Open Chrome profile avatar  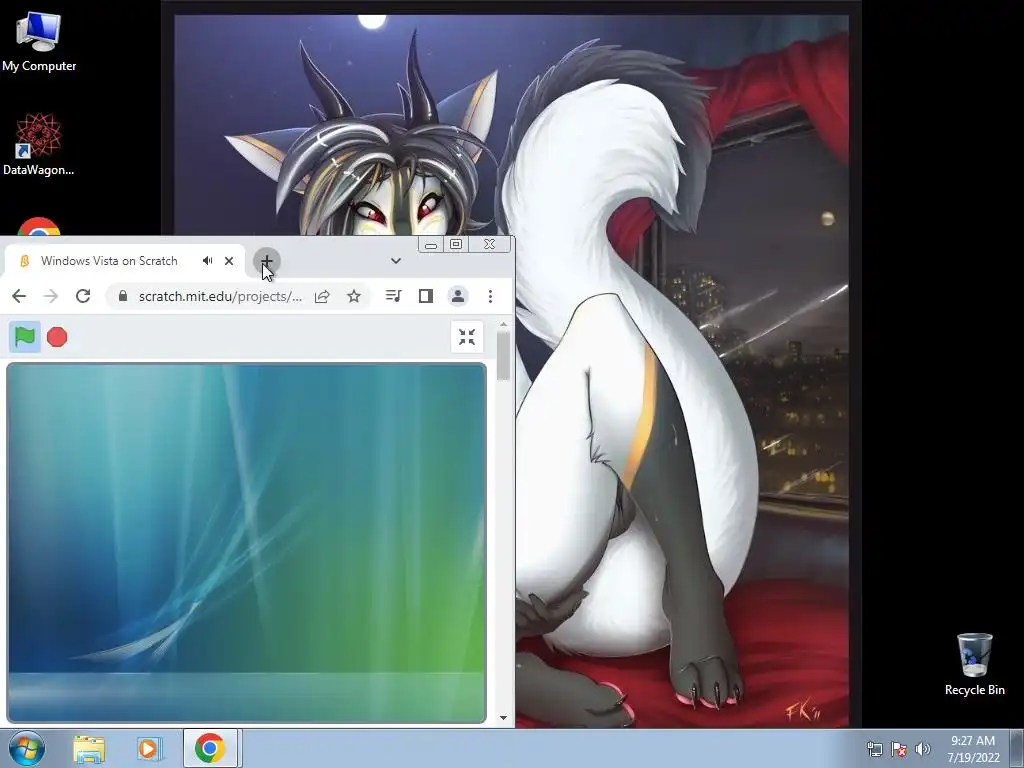pos(458,296)
